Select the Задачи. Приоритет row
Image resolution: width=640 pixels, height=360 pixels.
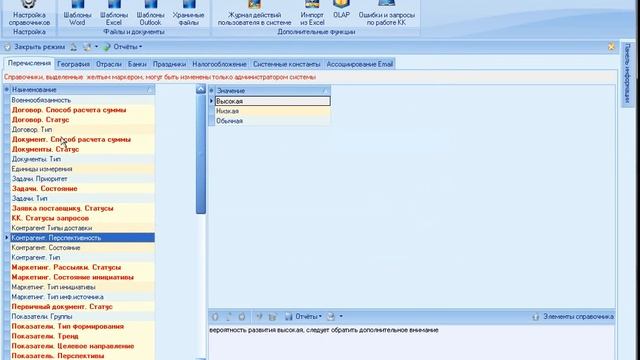click(x=82, y=178)
